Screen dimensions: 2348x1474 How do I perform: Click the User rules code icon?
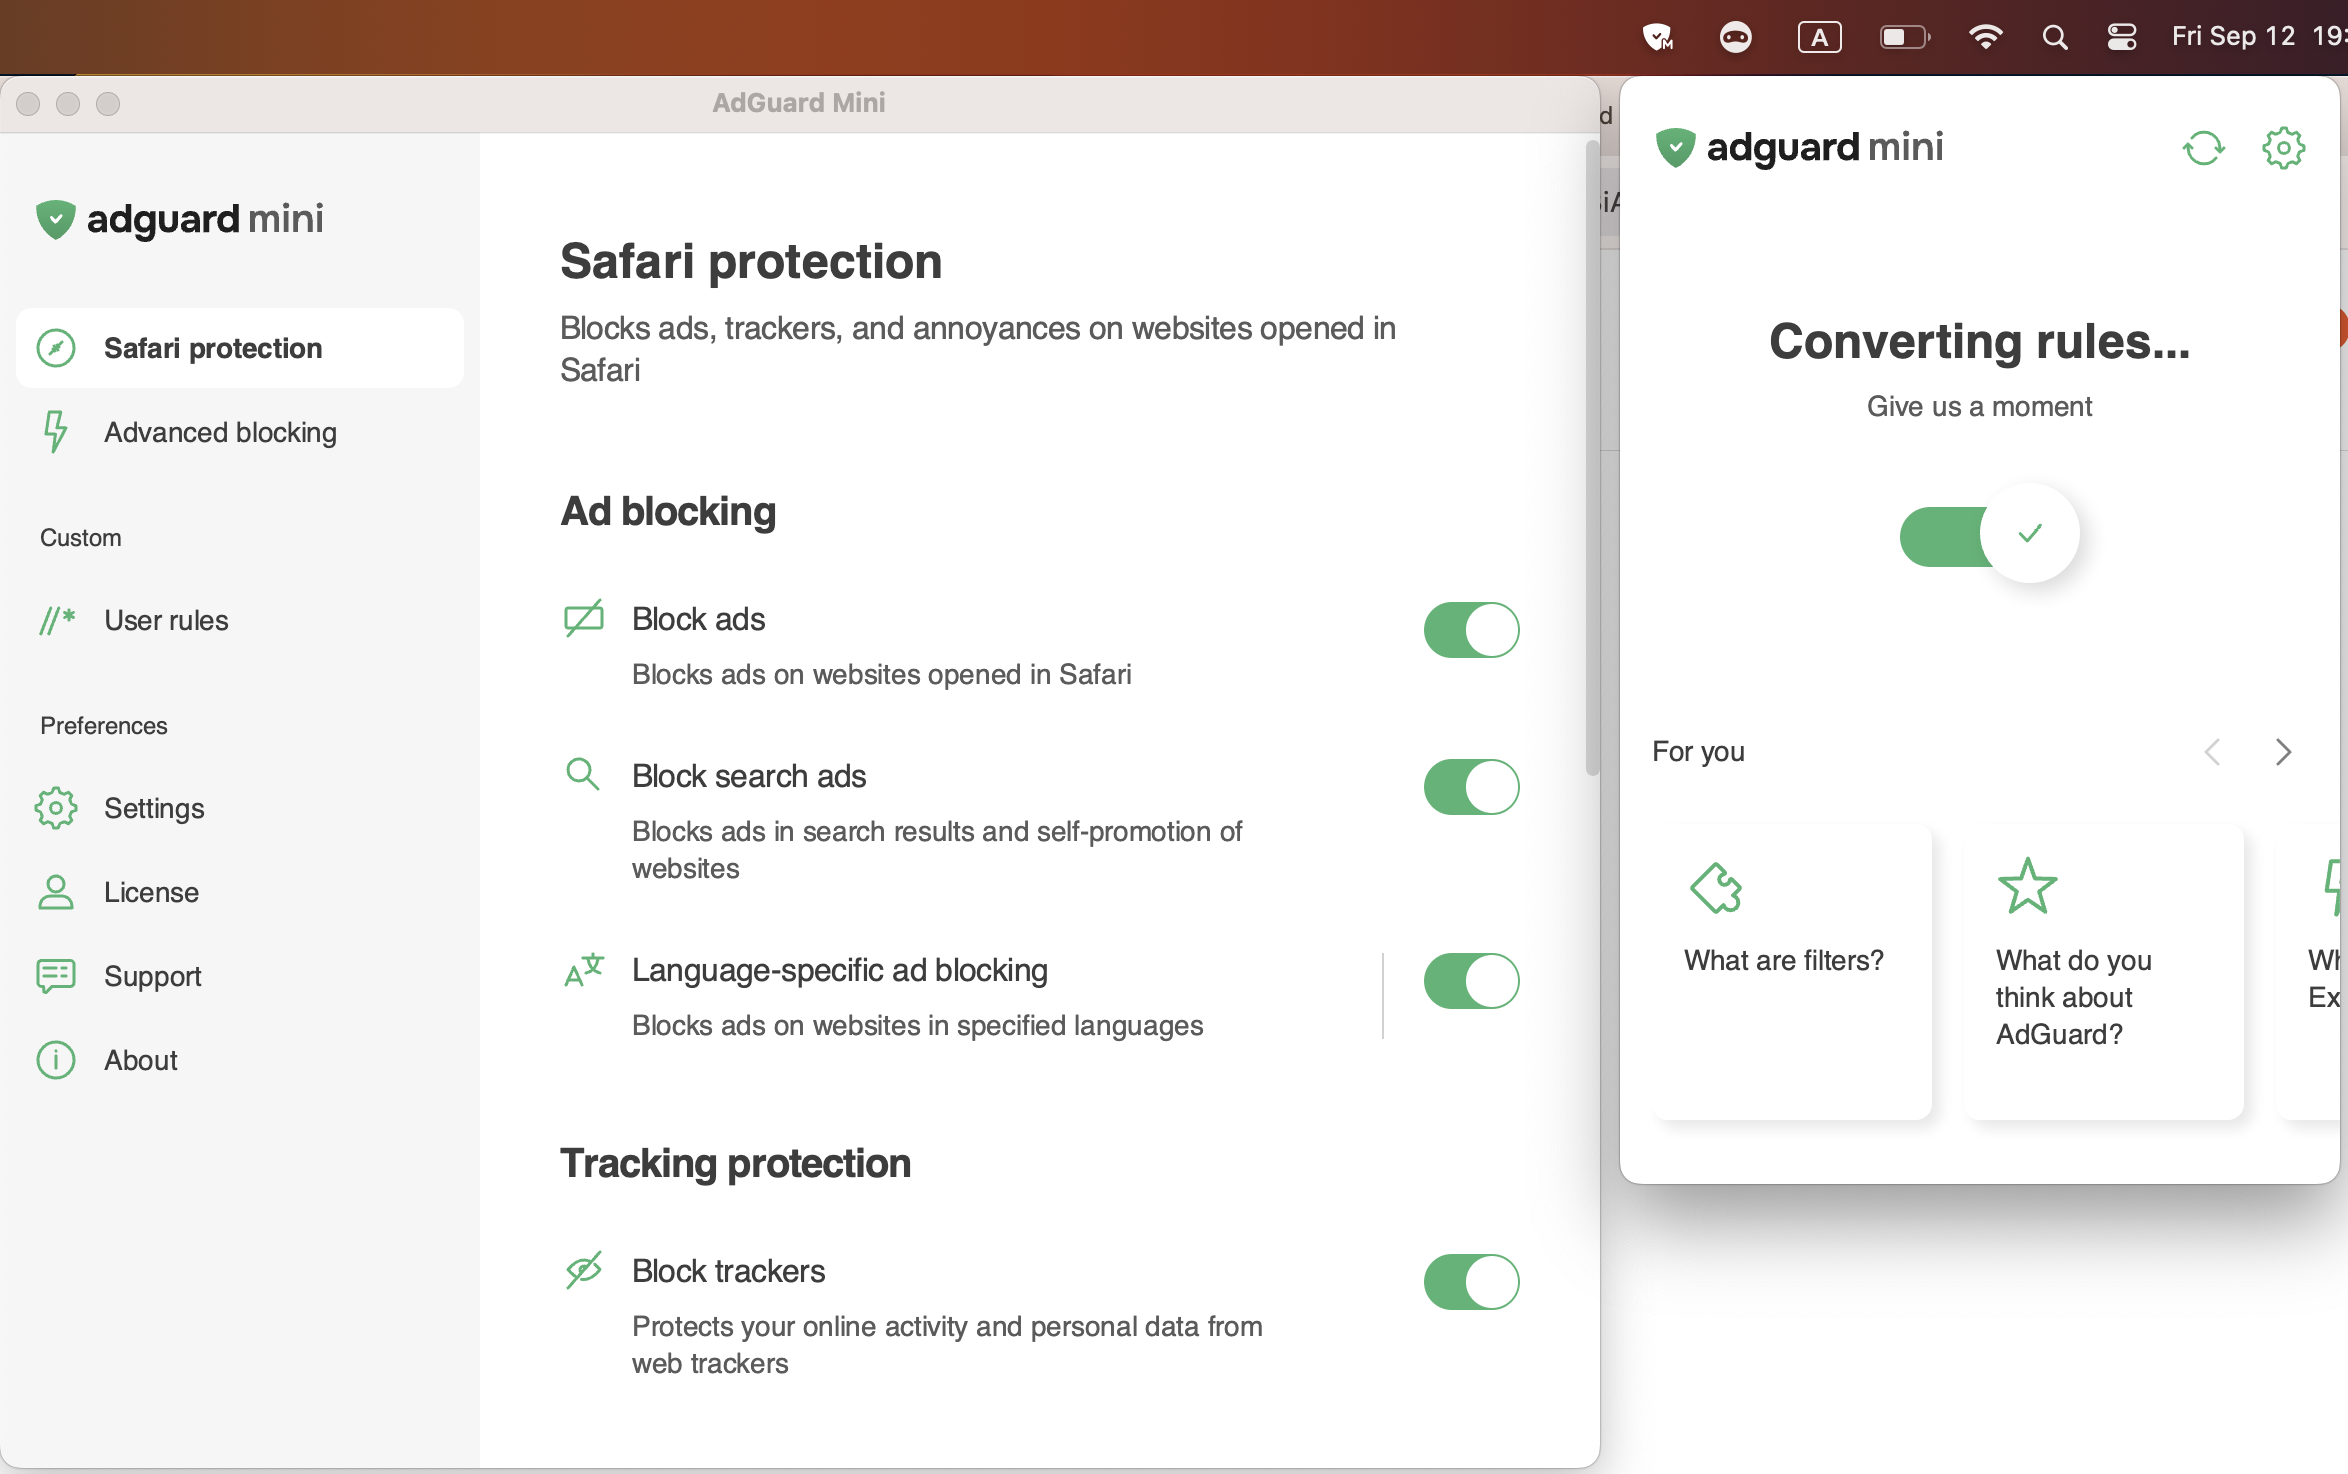click(x=56, y=620)
